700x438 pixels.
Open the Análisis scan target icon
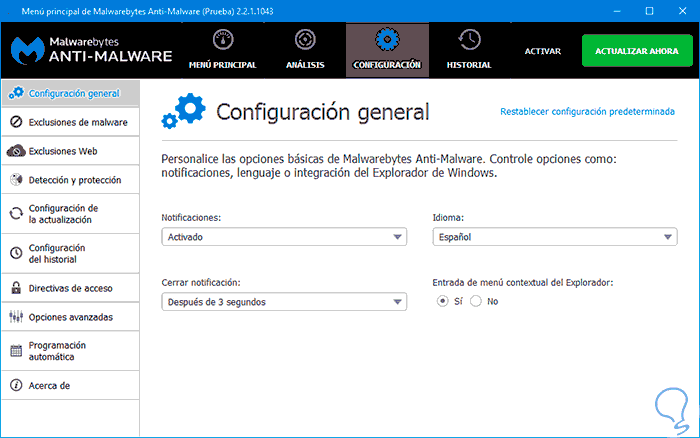305,40
